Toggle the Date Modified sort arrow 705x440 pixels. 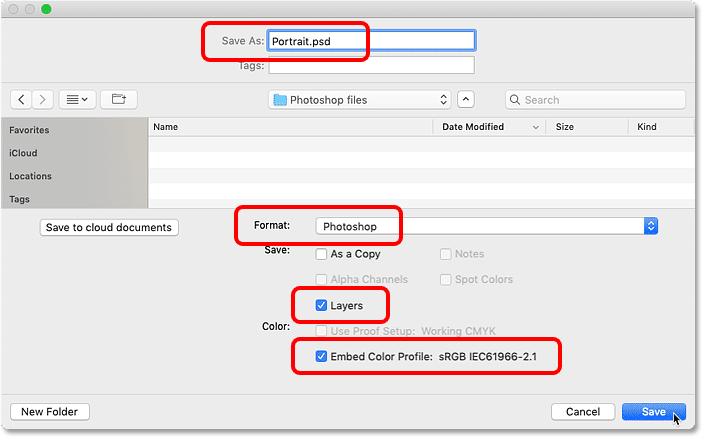535,127
